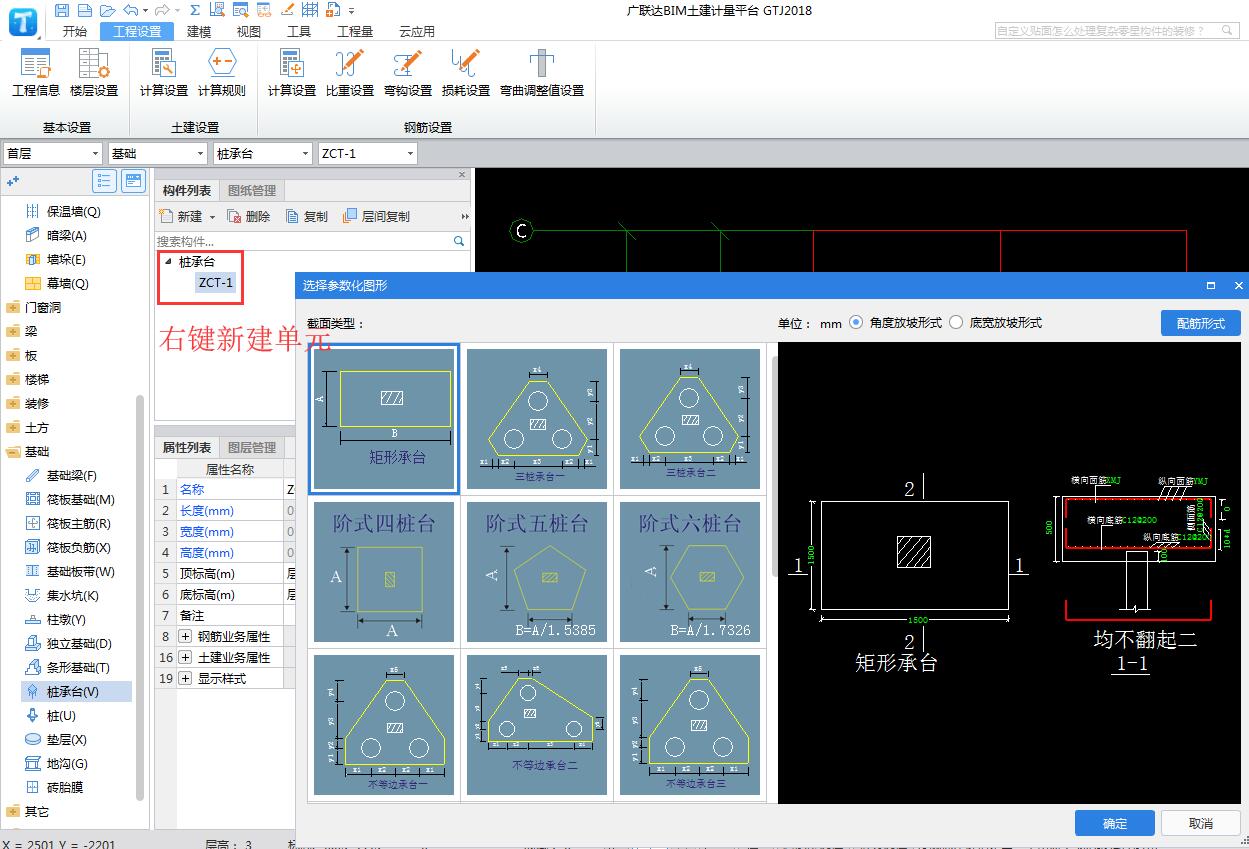Expand 土建业务属性 property group
This screenshot has width=1249, height=849.
tap(185, 657)
